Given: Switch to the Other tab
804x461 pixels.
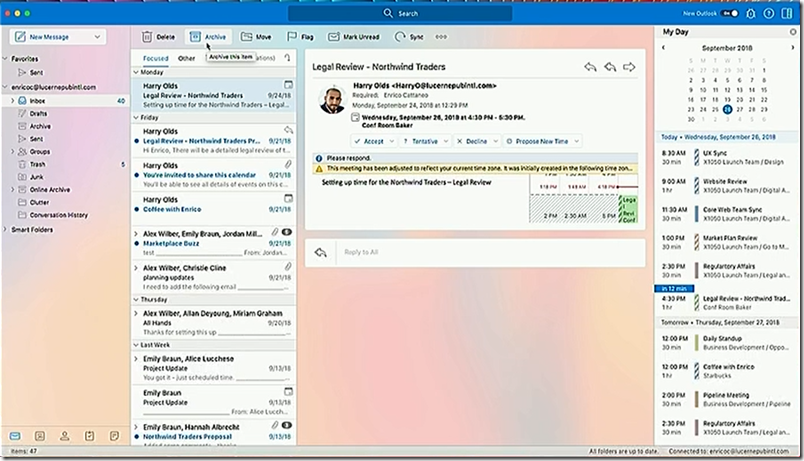Looking at the screenshot, I should (x=186, y=58).
